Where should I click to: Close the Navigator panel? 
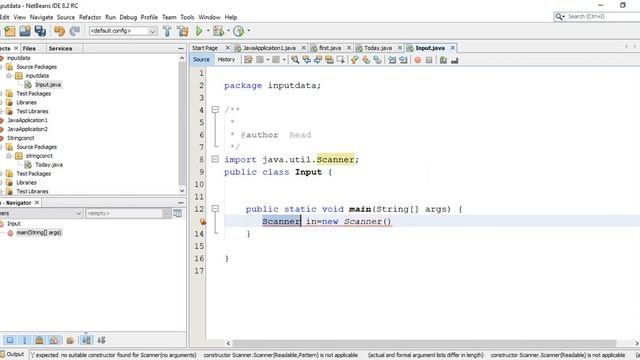point(37,202)
